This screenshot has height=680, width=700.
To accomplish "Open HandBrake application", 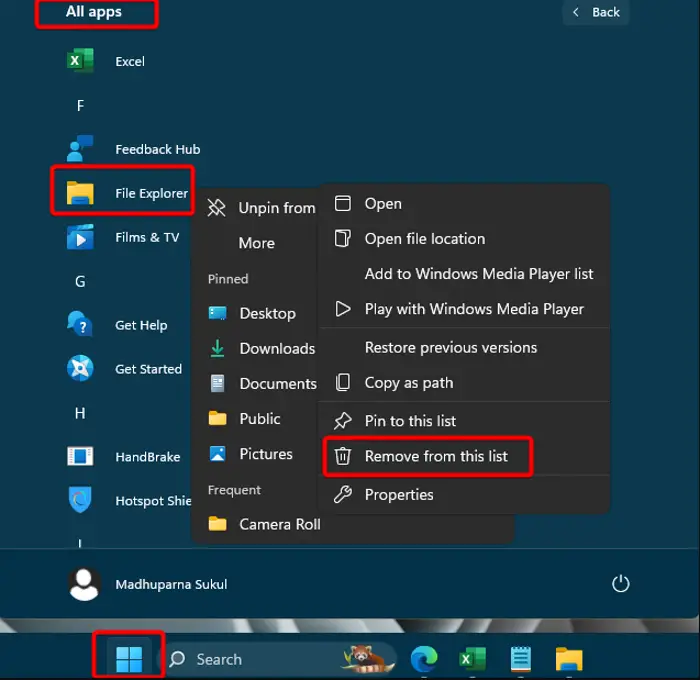I will click(124, 457).
